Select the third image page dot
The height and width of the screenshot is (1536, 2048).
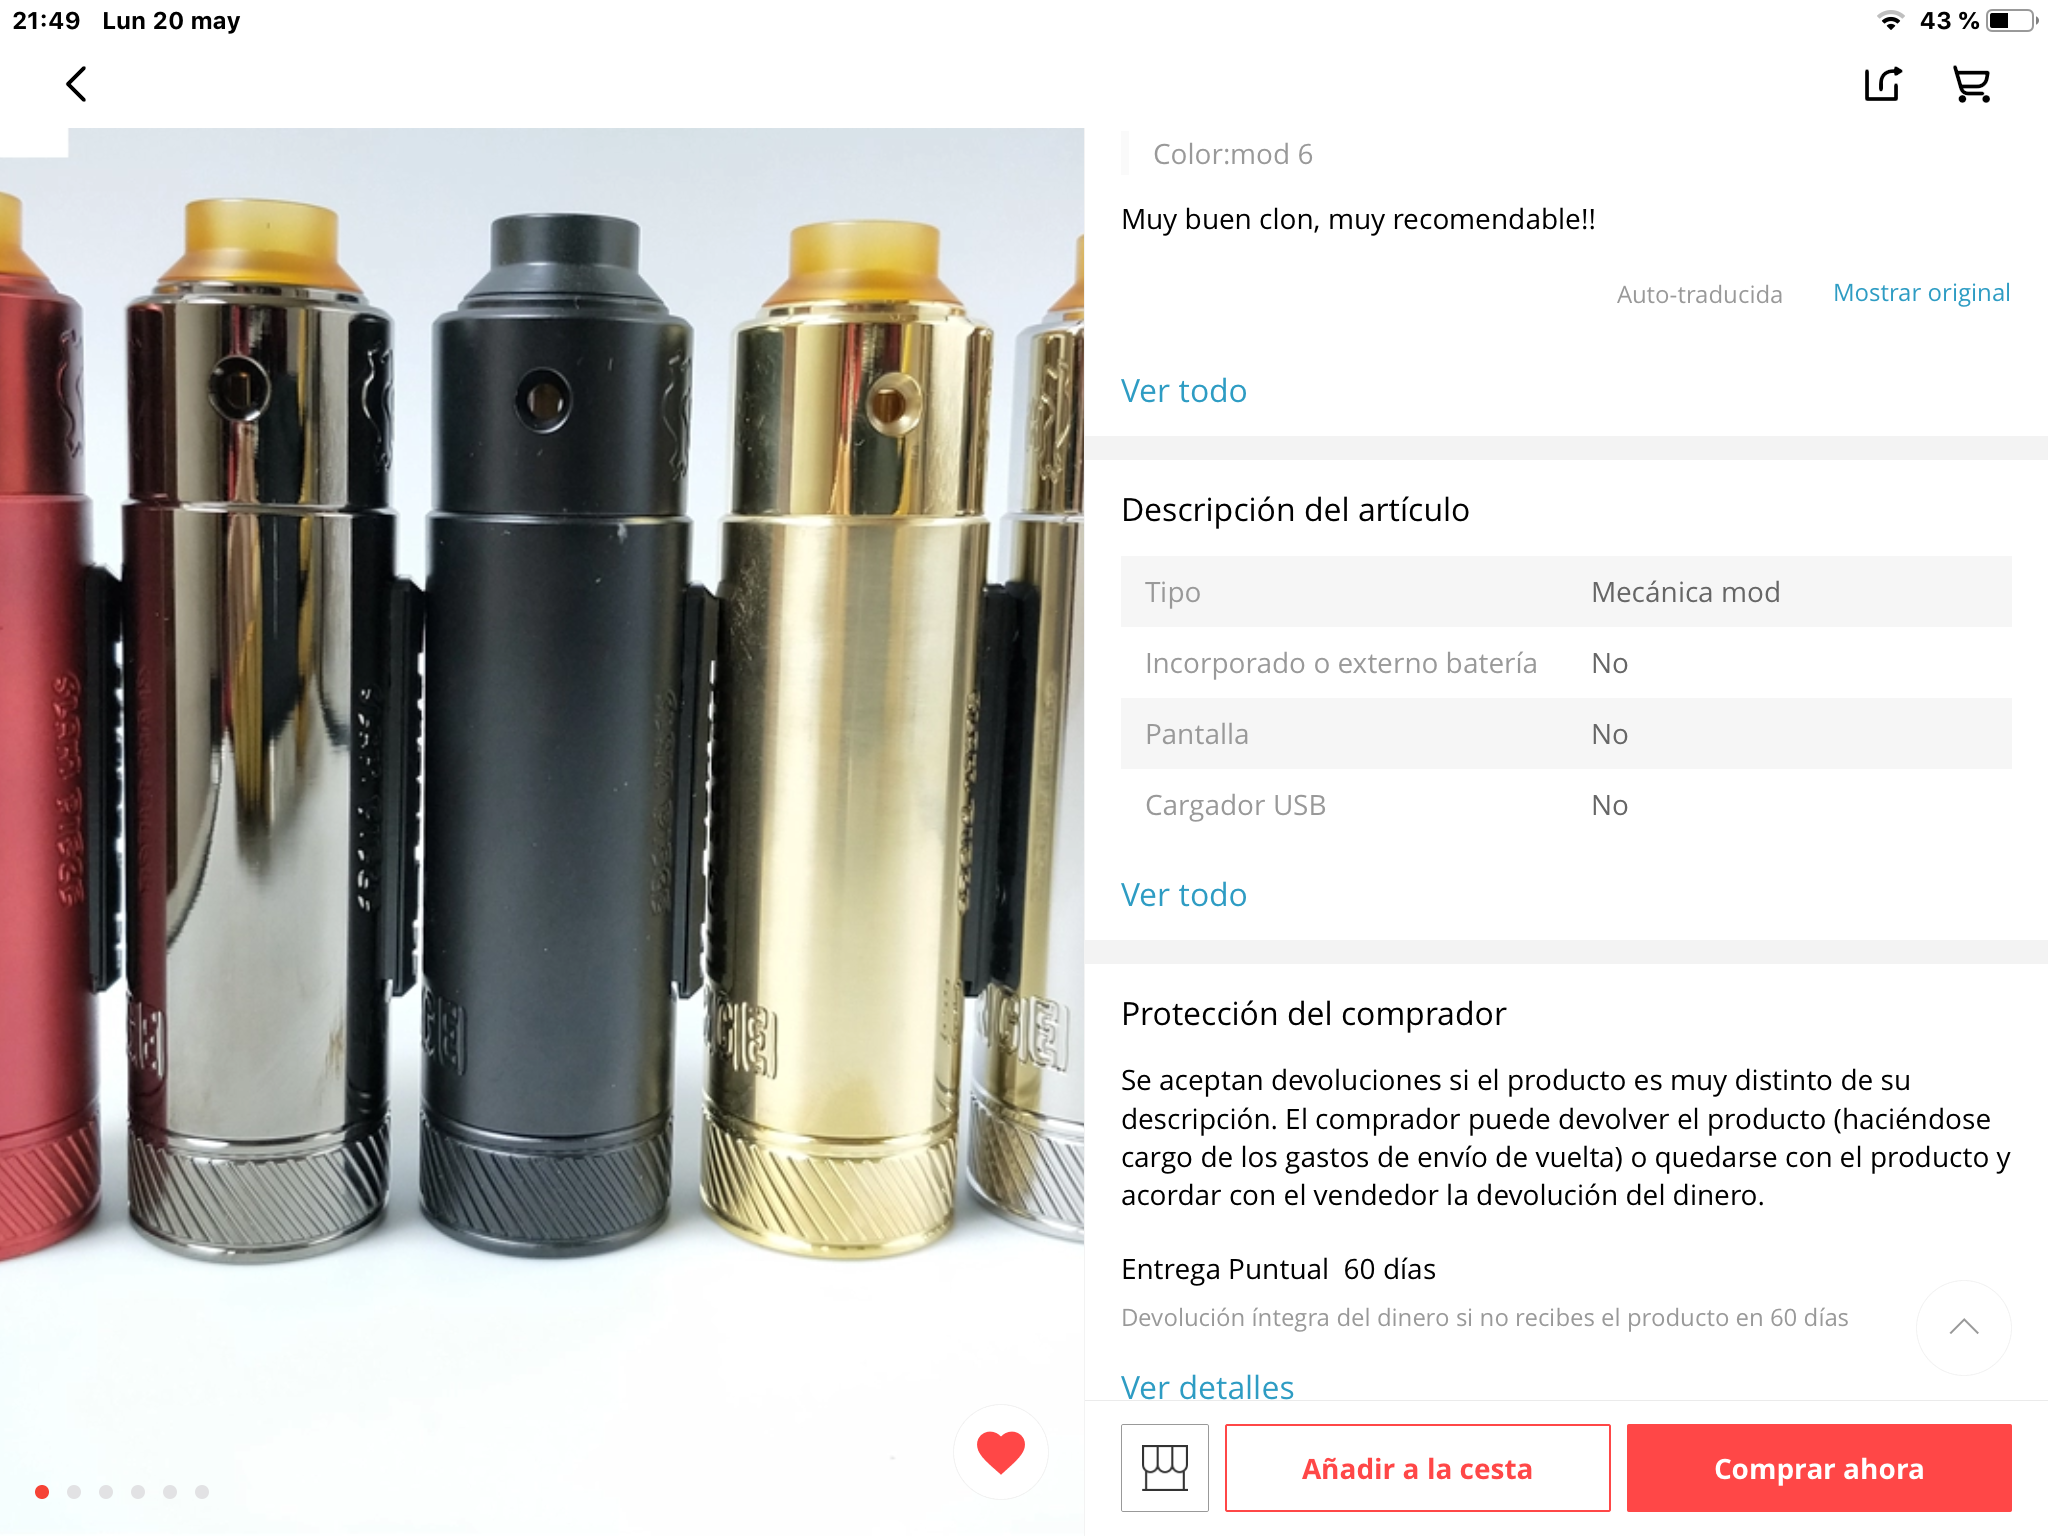point(106,1492)
